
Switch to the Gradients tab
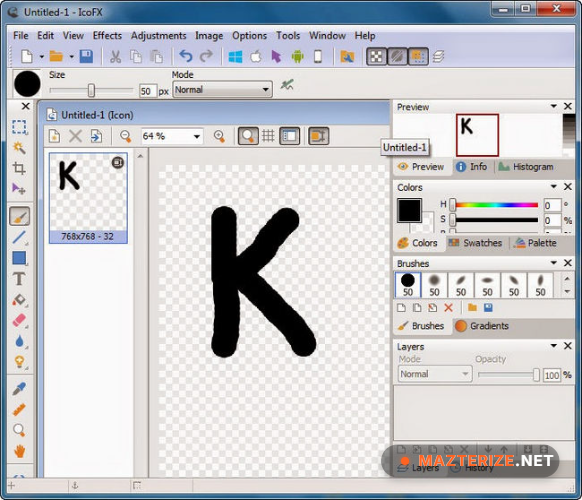pyautogui.click(x=481, y=326)
